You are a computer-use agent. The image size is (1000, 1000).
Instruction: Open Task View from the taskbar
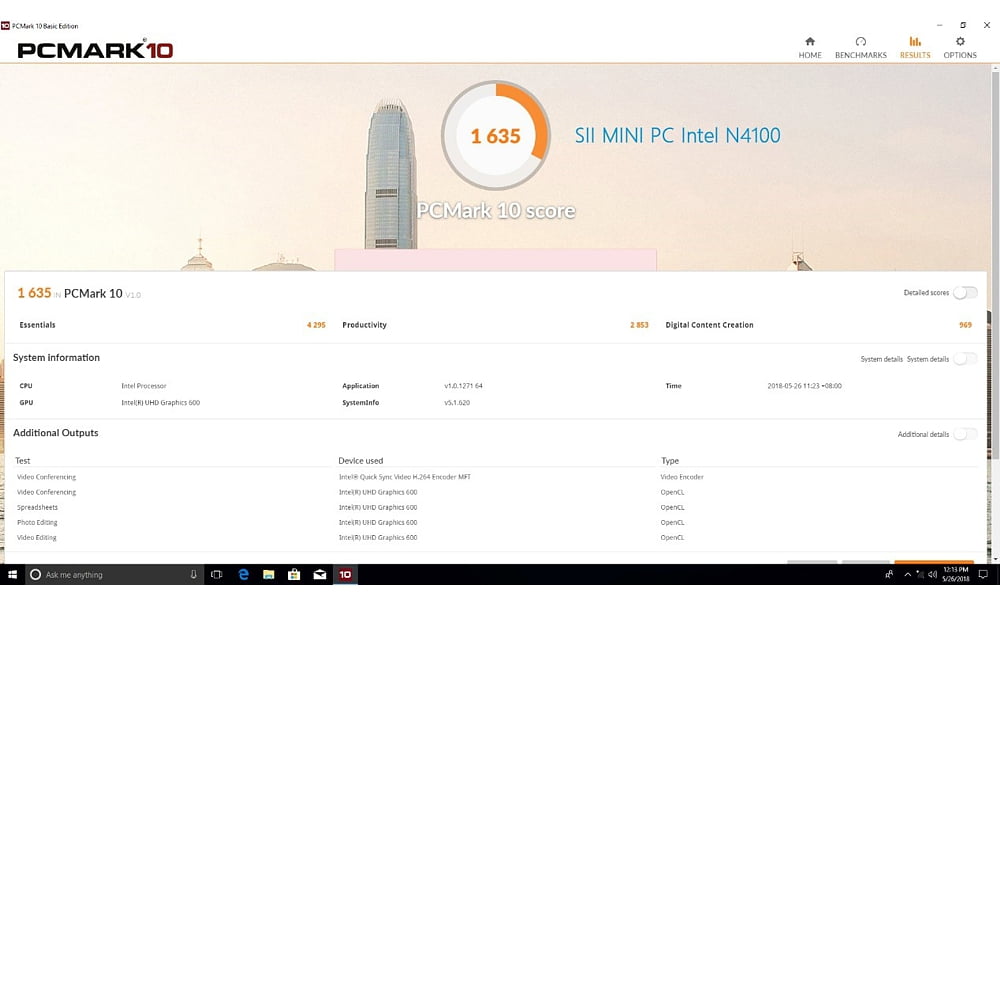click(x=217, y=575)
